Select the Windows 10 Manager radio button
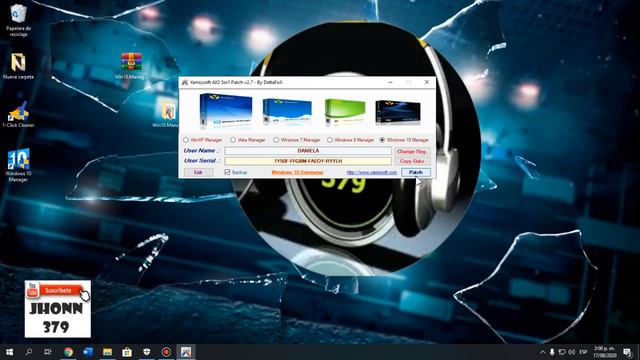 click(x=382, y=140)
